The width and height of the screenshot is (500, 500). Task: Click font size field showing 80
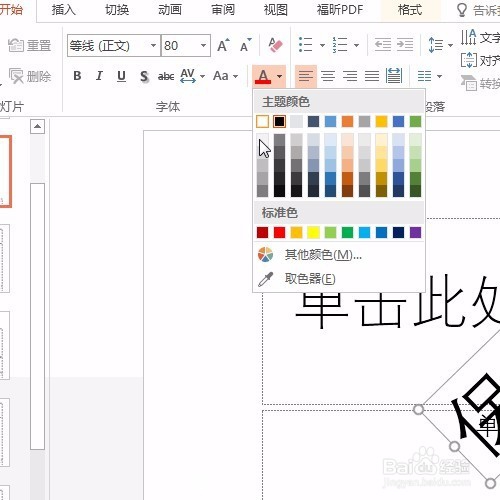click(x=180, y=45)
